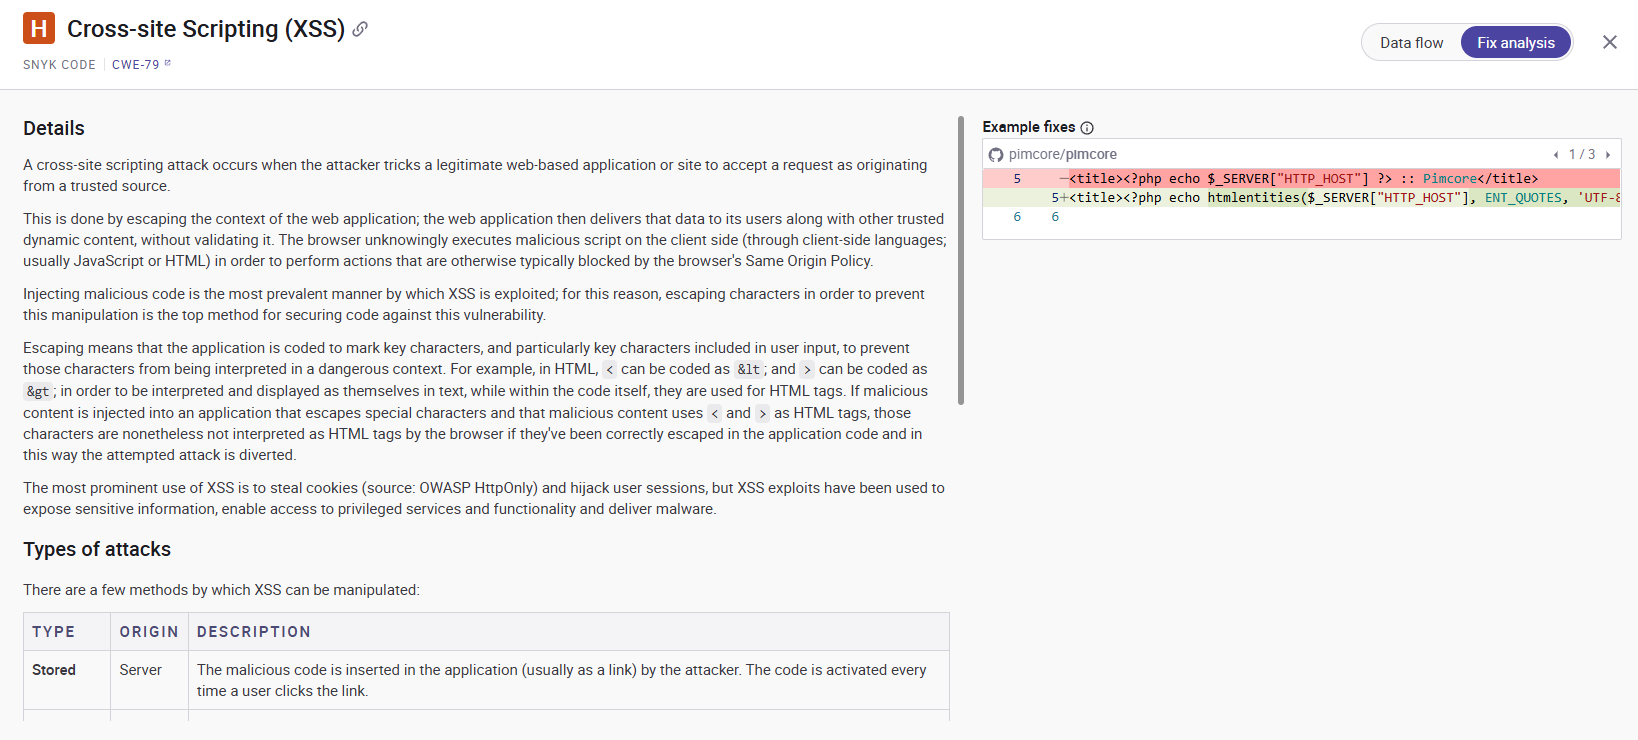Click the added green htmlentities code line

tap(1300, 198)
